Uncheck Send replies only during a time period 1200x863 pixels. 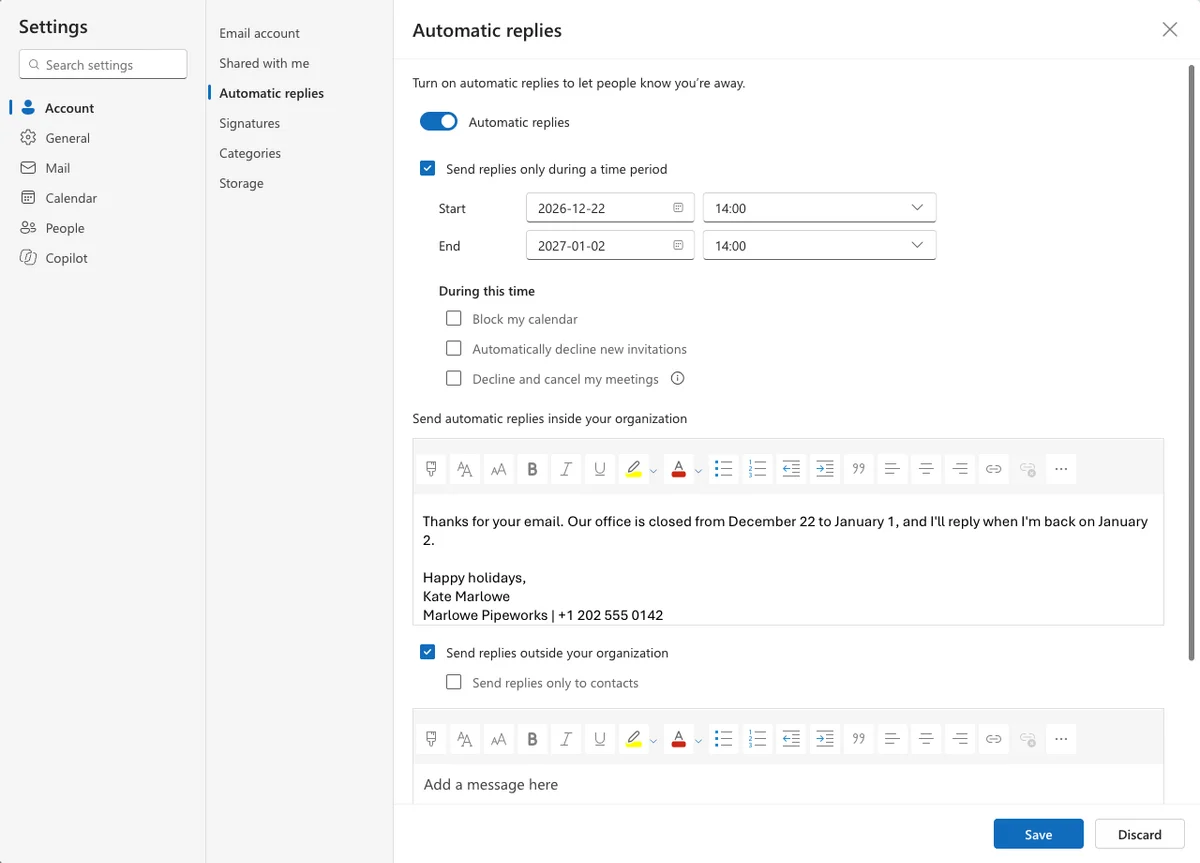pos(428,169)
